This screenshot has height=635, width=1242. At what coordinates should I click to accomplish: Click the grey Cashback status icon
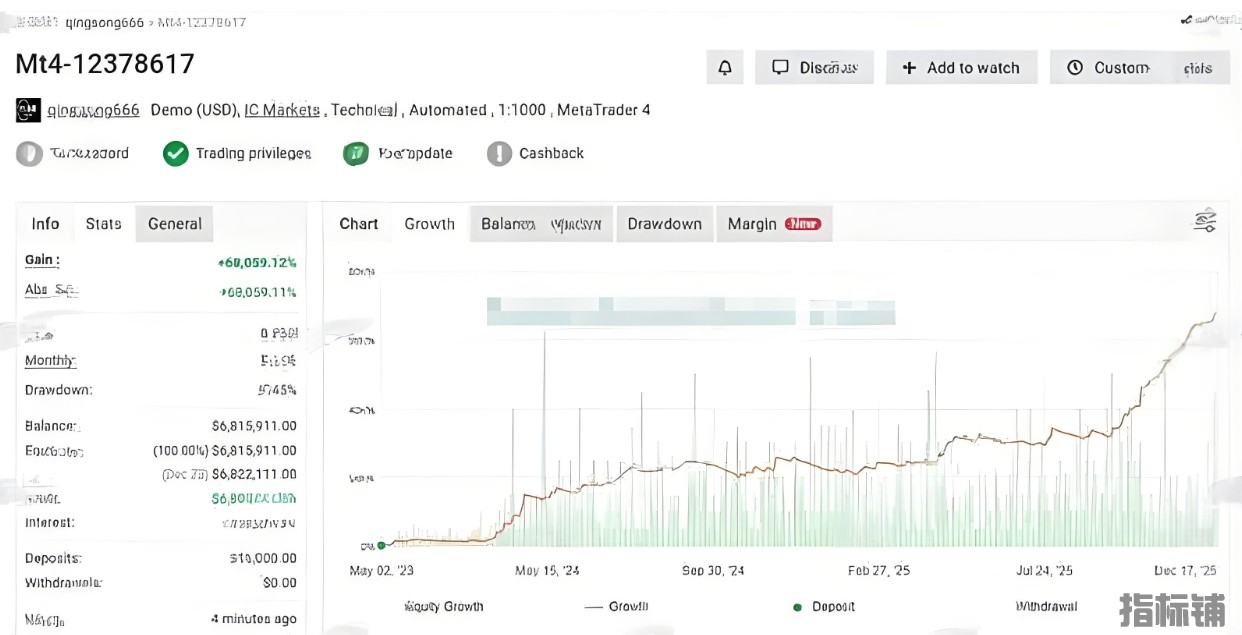click(499, 154)
